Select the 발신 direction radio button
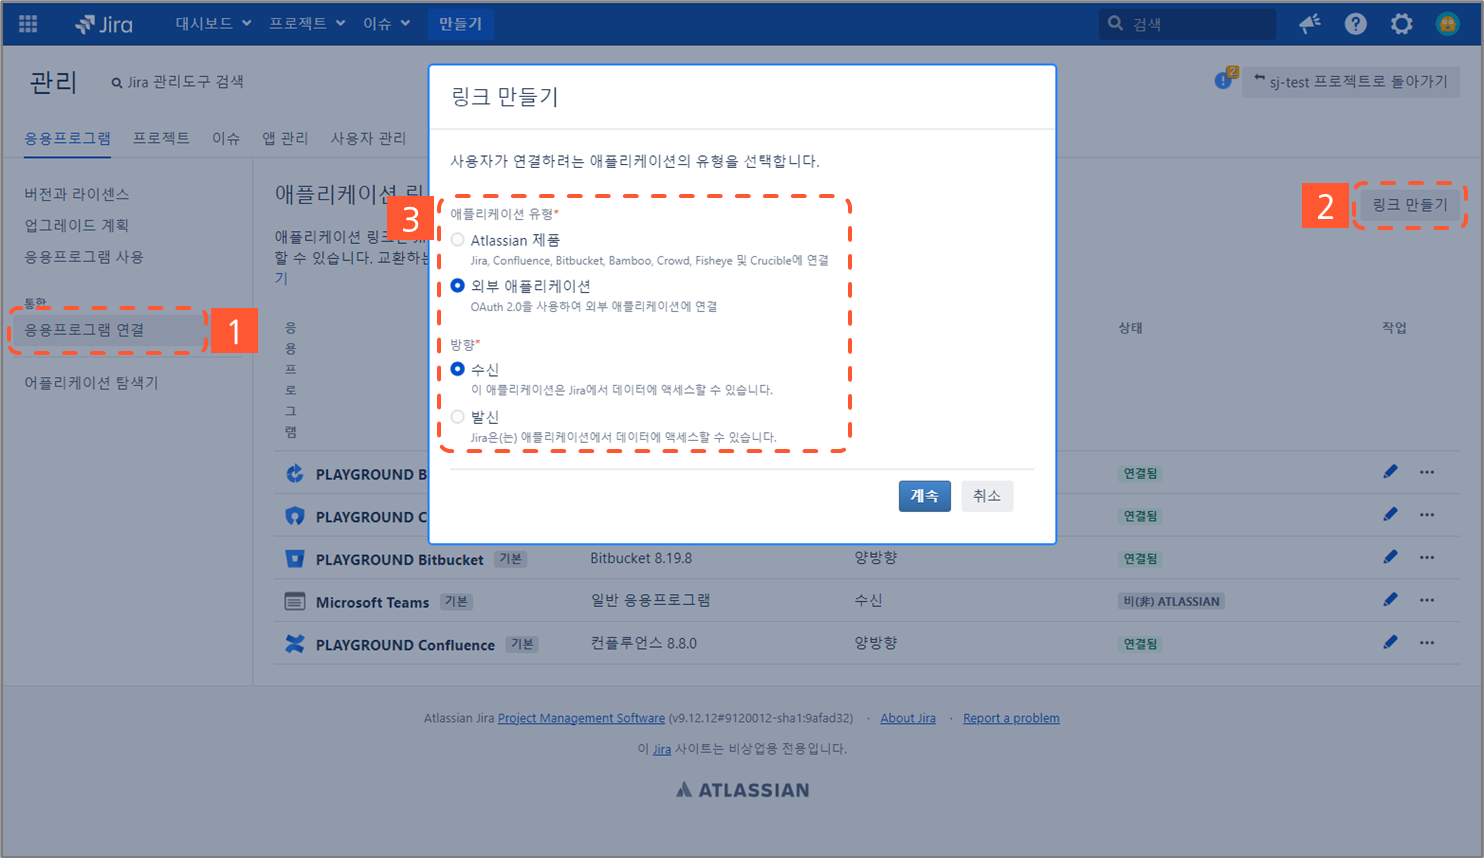Image resolution: width=1484 pixels, height=858 pixels. [x=457, y=417]
